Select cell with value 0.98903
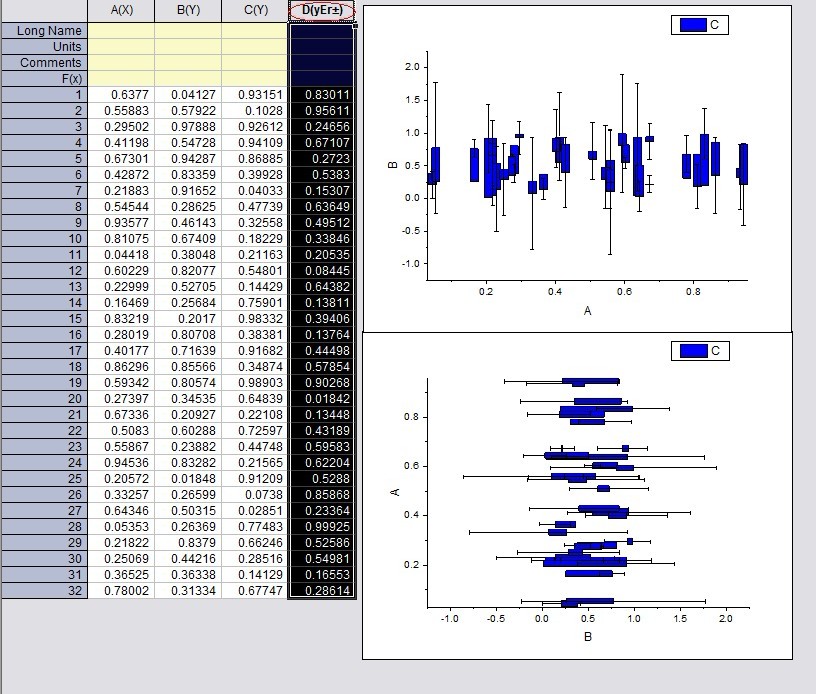Viewport: 816px width, 694px height. [255, 383]
